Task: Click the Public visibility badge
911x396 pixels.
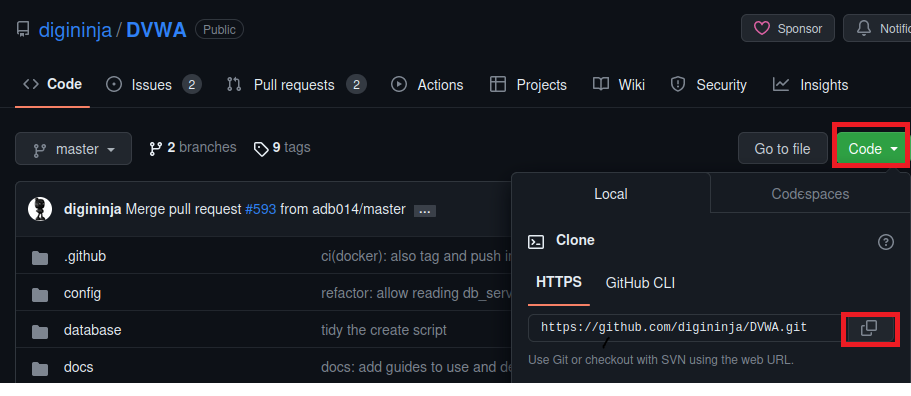Action: click(219, 29)
